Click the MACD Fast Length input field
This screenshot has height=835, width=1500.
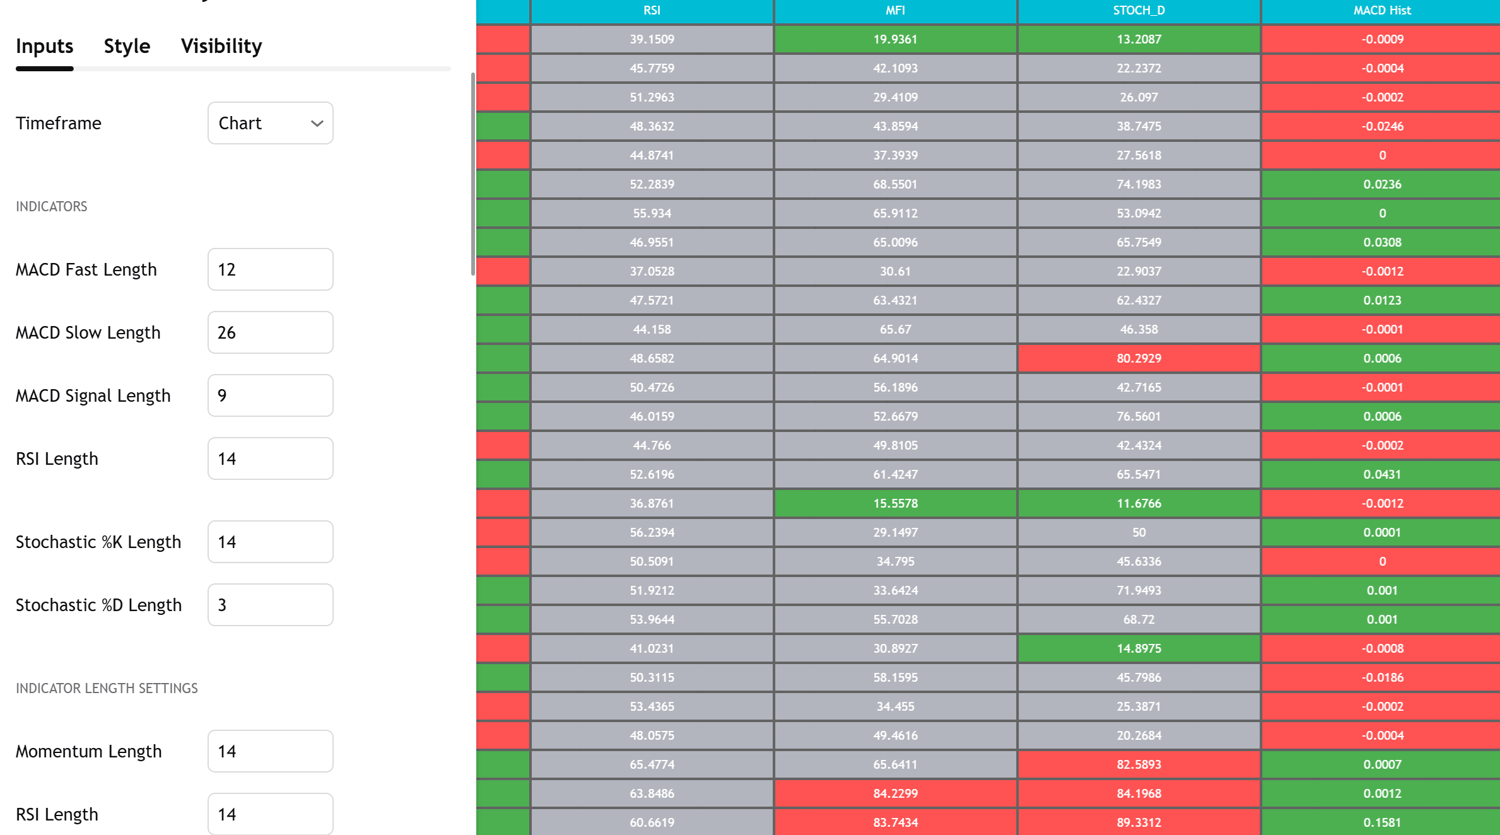click(x=270, y=269)
